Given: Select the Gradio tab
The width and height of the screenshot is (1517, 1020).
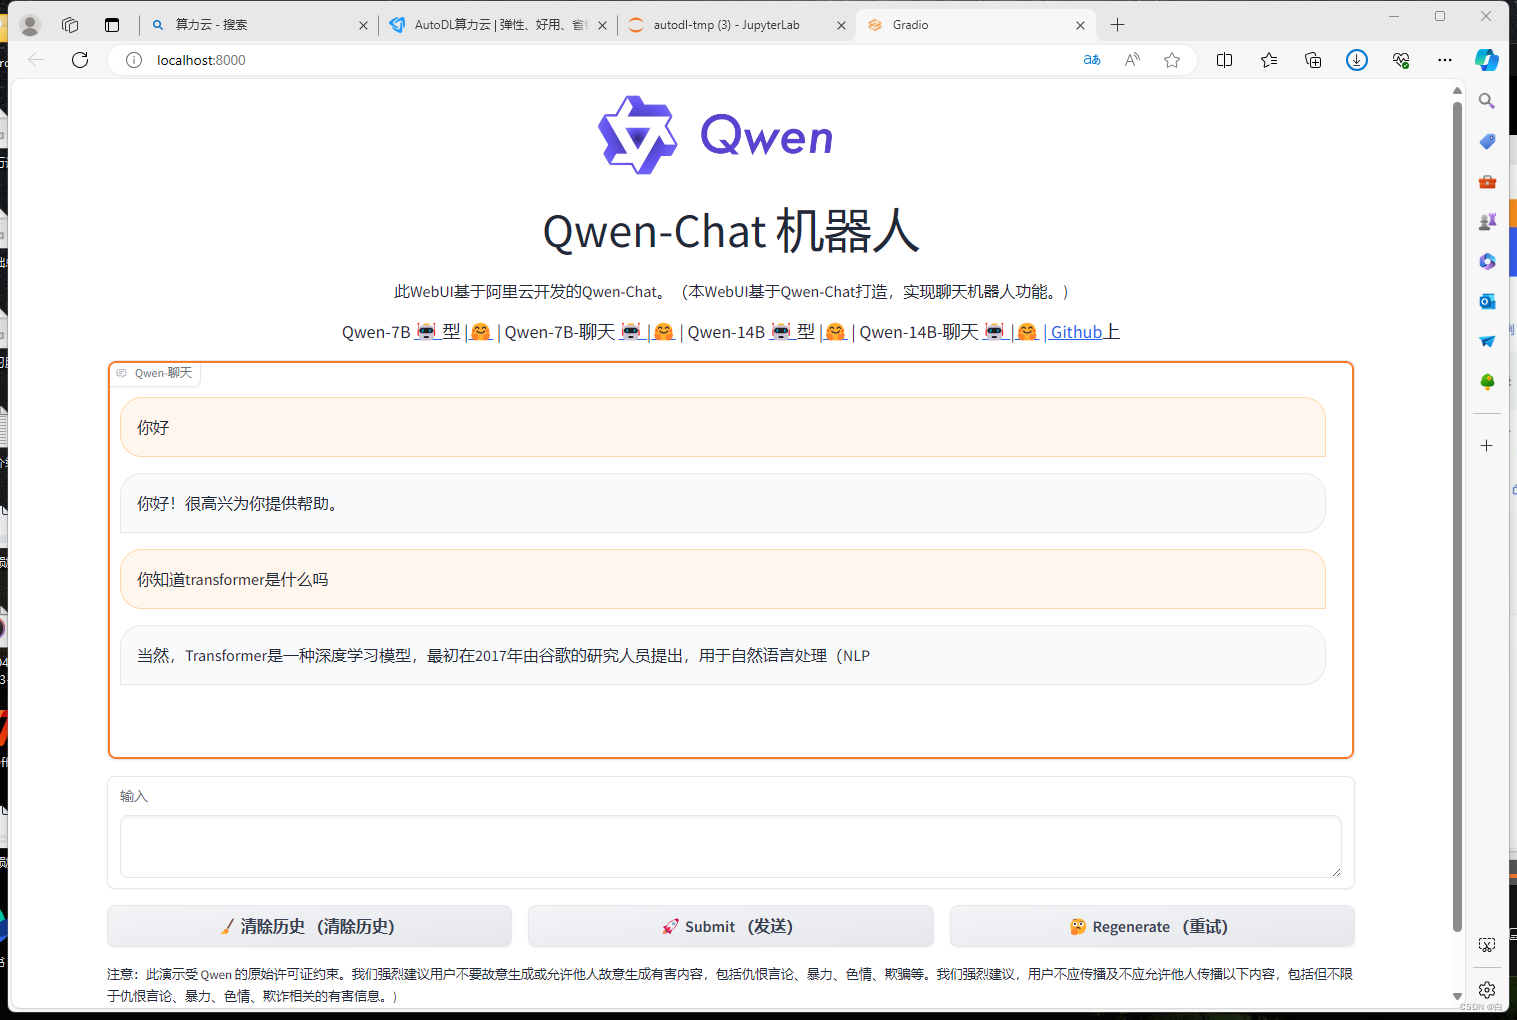Looking at the screenshot, I should coord(975,25).
